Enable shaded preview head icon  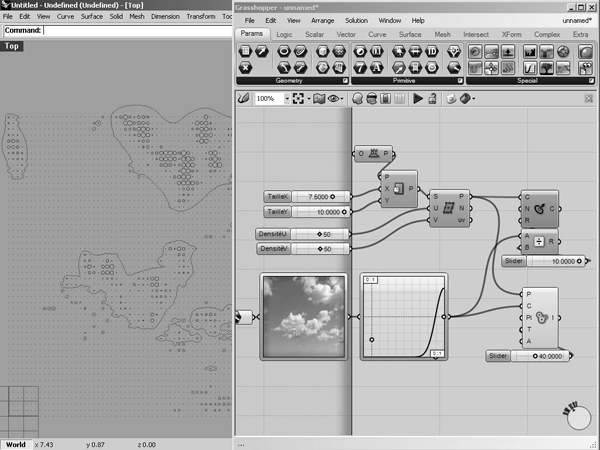point(357,99)
